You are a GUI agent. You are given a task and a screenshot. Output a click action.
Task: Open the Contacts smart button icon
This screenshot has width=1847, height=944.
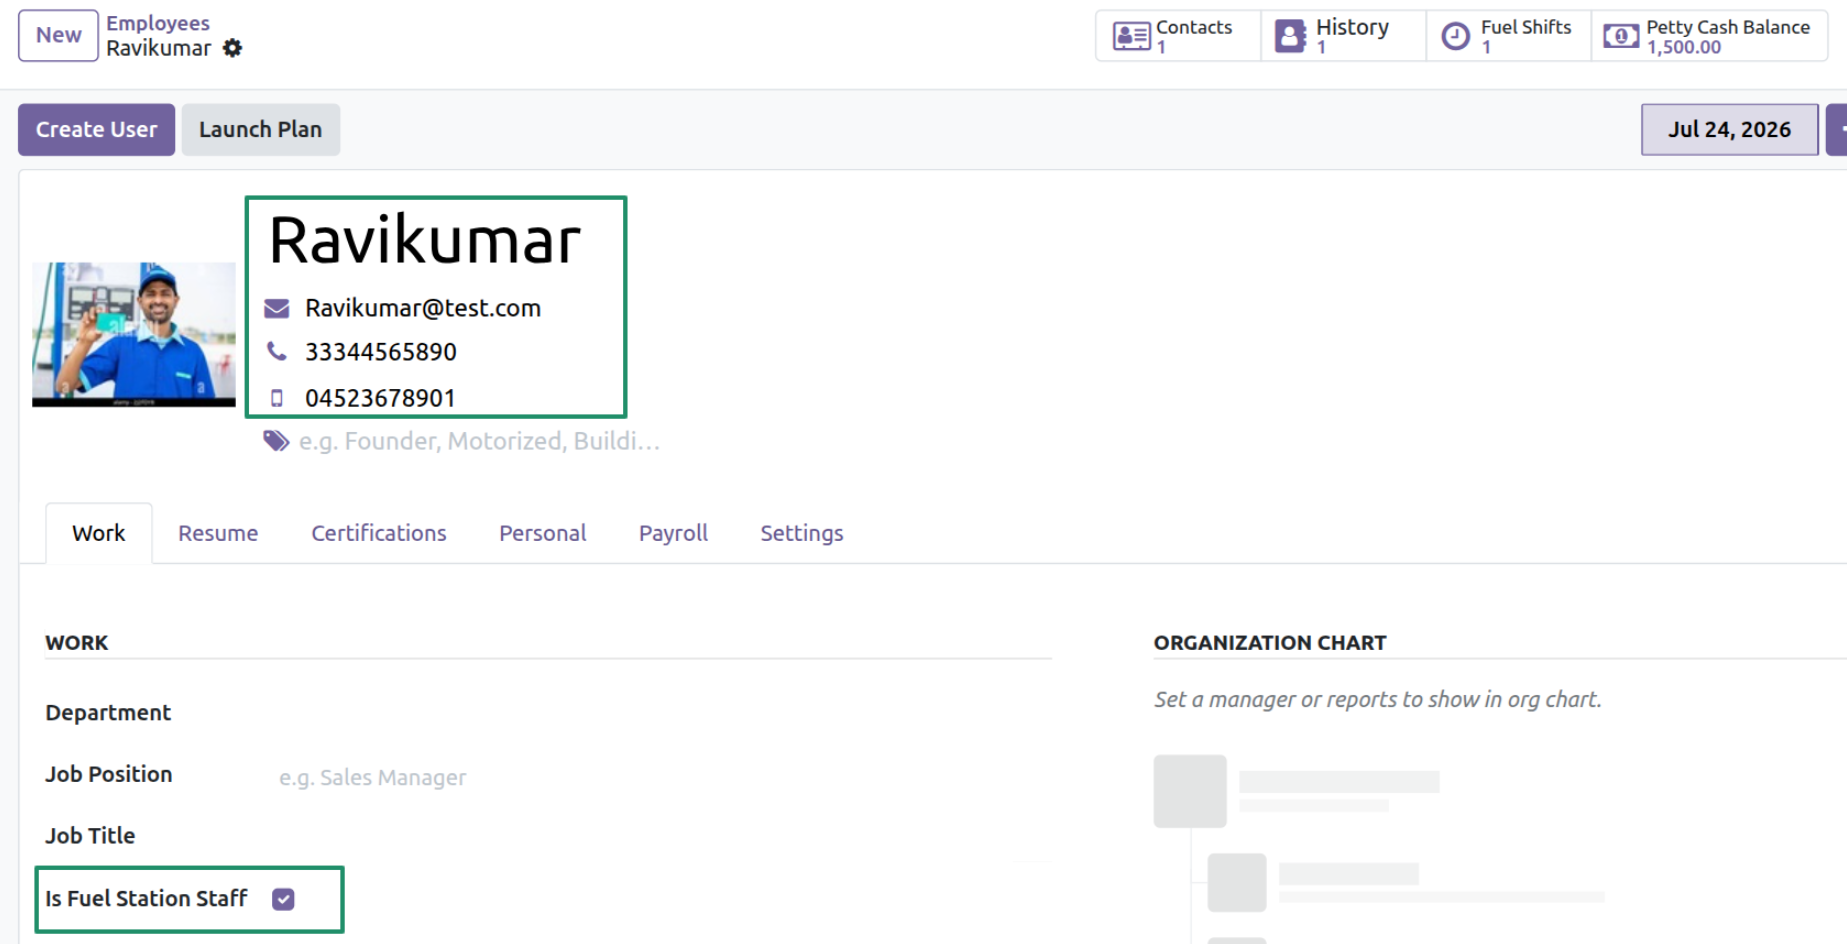coord(1131,37)
